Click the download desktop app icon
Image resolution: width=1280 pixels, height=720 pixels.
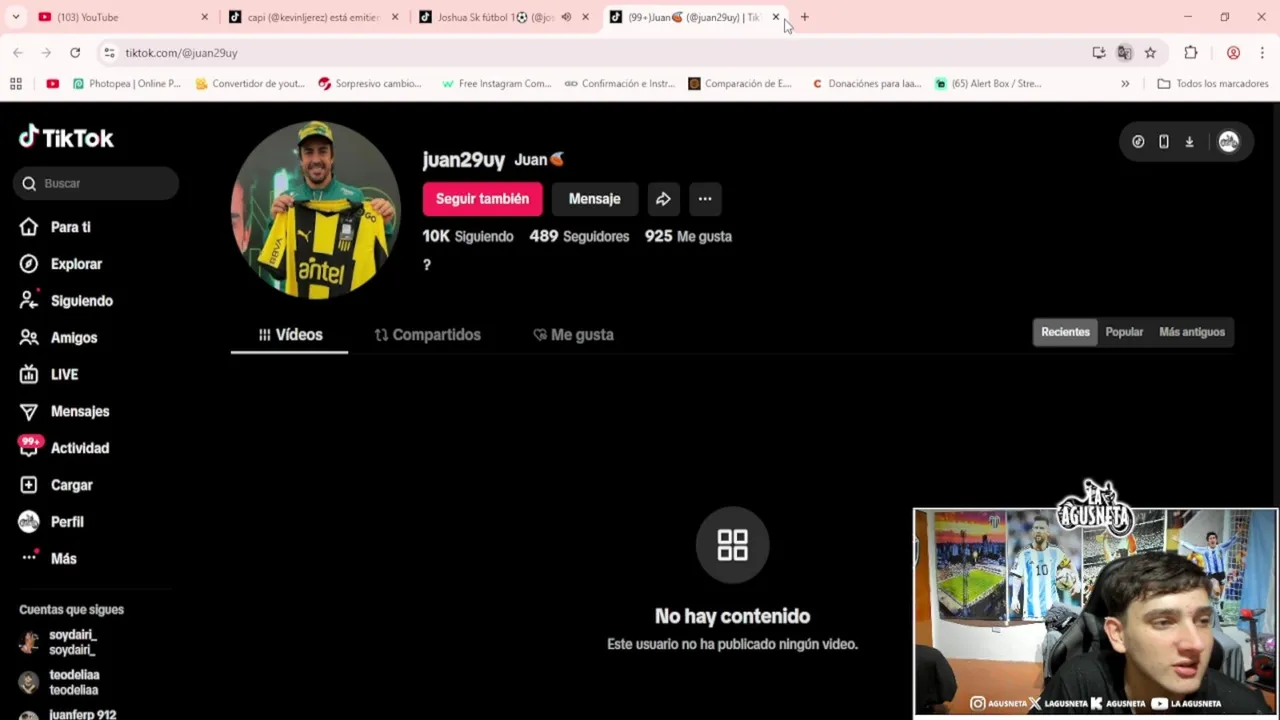(x=1189, y=142)
